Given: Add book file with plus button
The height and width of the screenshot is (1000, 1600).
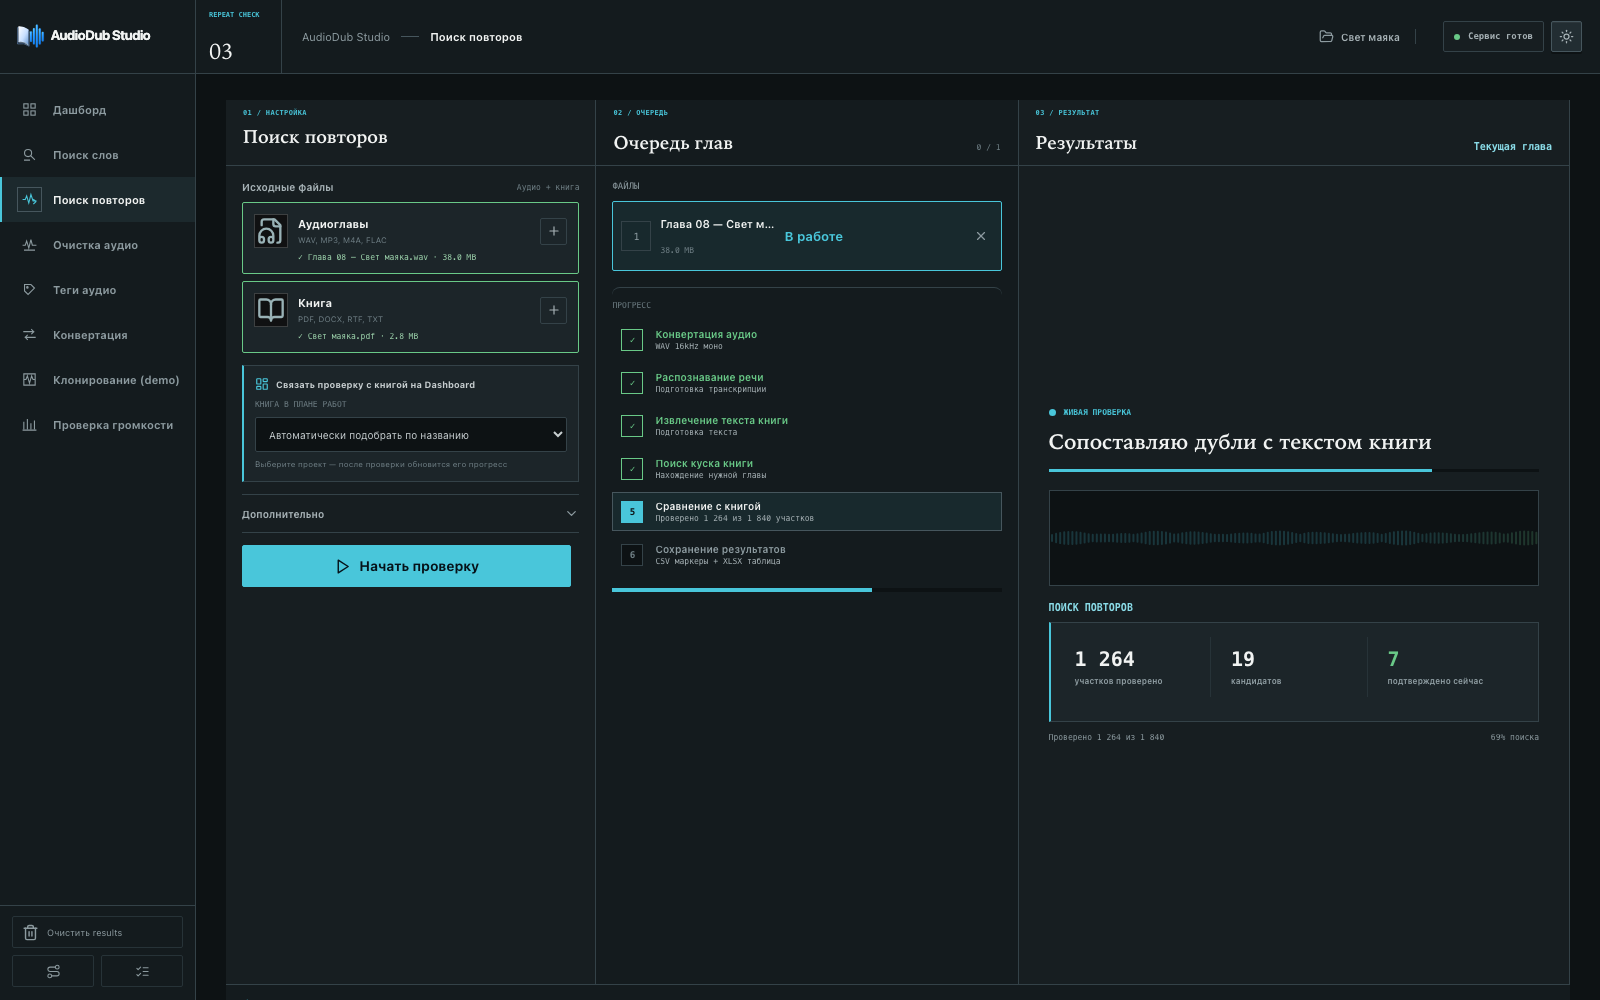Looking at the screenshot, I should pyautogui.click(x=553, y=310).
